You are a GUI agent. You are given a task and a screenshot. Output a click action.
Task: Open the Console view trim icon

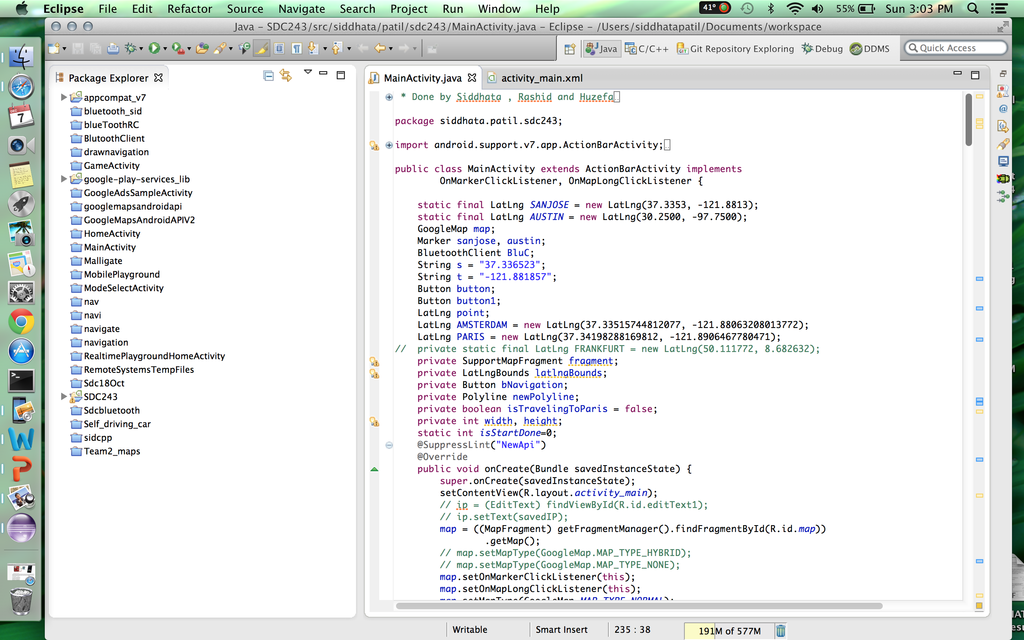coord(1003,161)
